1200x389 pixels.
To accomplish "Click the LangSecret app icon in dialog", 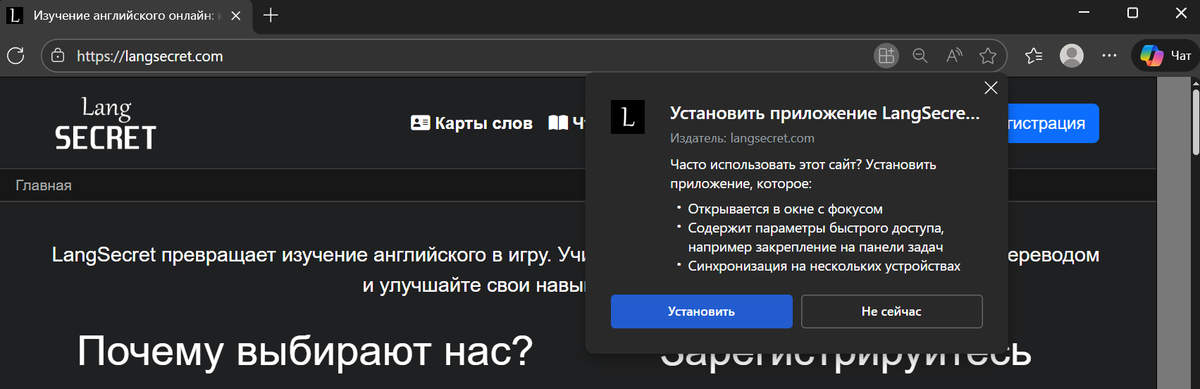I will tap(628, 117).
